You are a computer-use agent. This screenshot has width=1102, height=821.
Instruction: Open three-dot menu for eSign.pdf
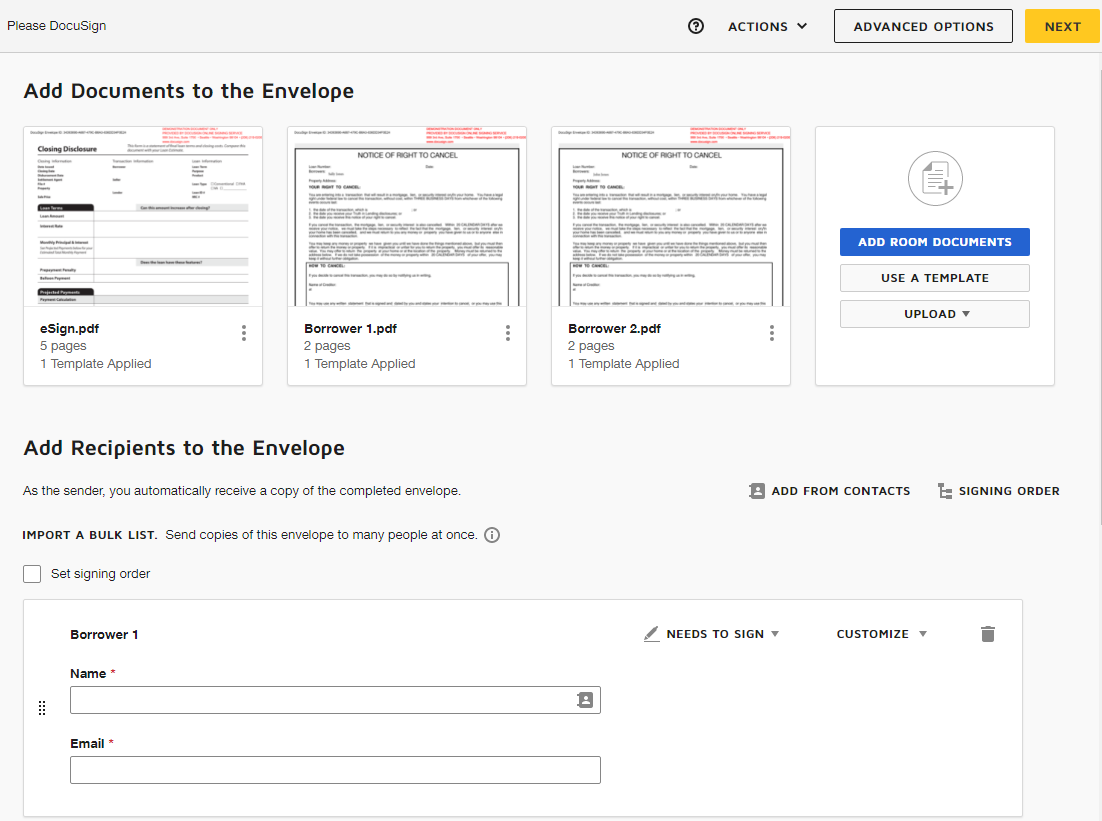(x=244, y=333)
